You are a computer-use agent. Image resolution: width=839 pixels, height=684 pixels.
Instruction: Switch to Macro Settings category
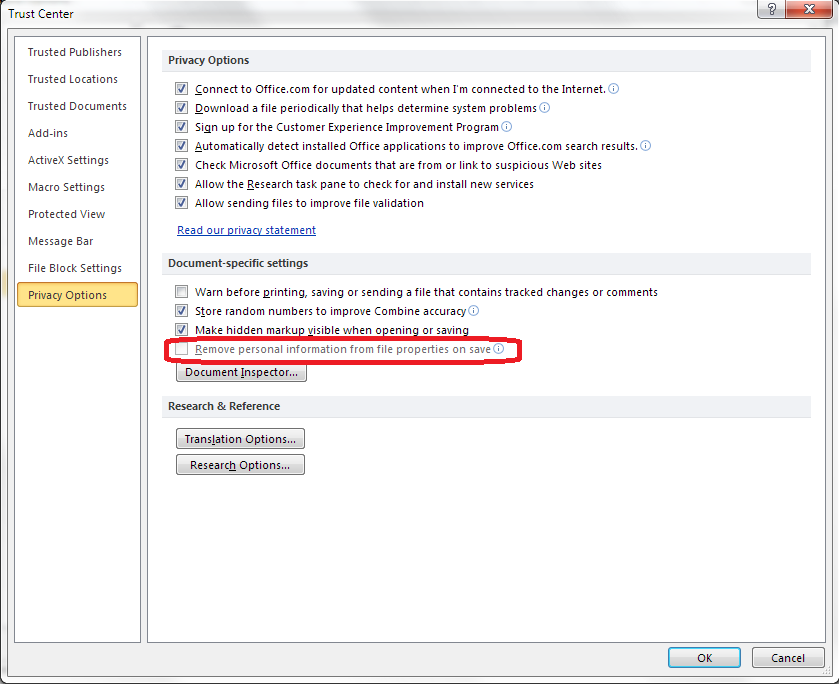66,187
